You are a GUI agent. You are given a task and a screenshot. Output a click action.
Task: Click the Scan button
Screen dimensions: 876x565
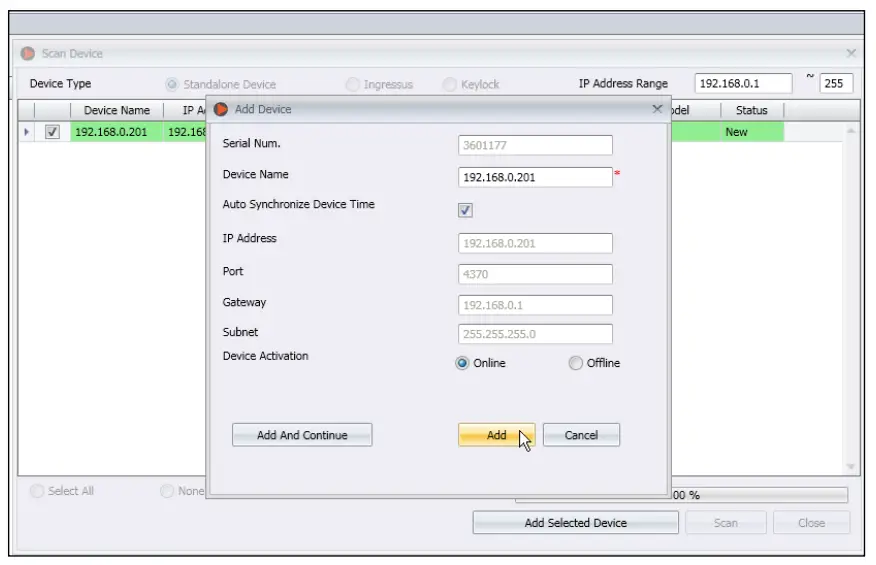[726, 523]
